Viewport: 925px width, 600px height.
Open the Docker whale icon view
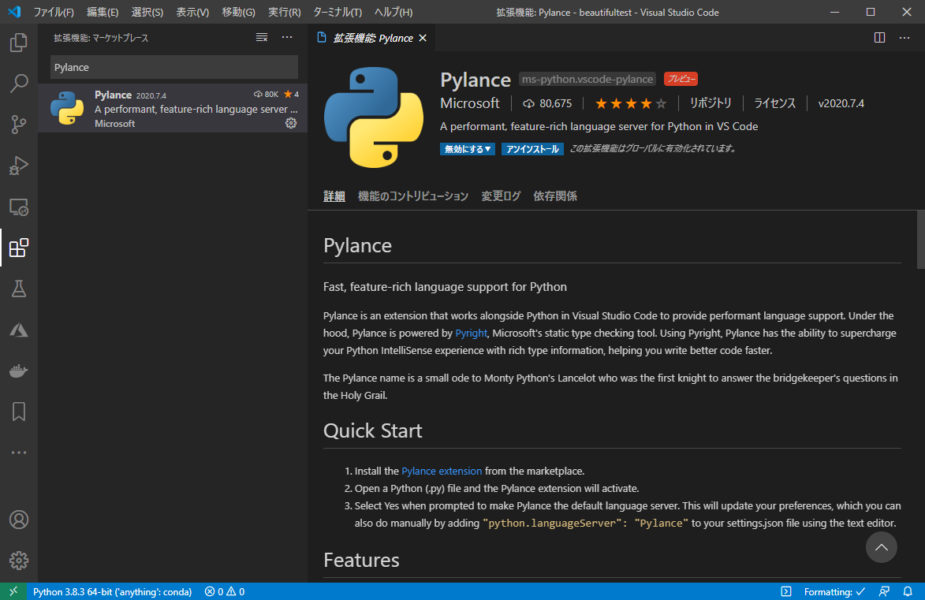(x=18, y=371)
